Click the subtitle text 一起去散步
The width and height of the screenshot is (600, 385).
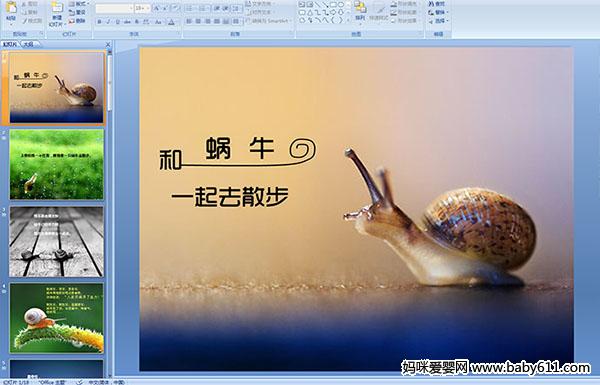(x=230, y=197)
